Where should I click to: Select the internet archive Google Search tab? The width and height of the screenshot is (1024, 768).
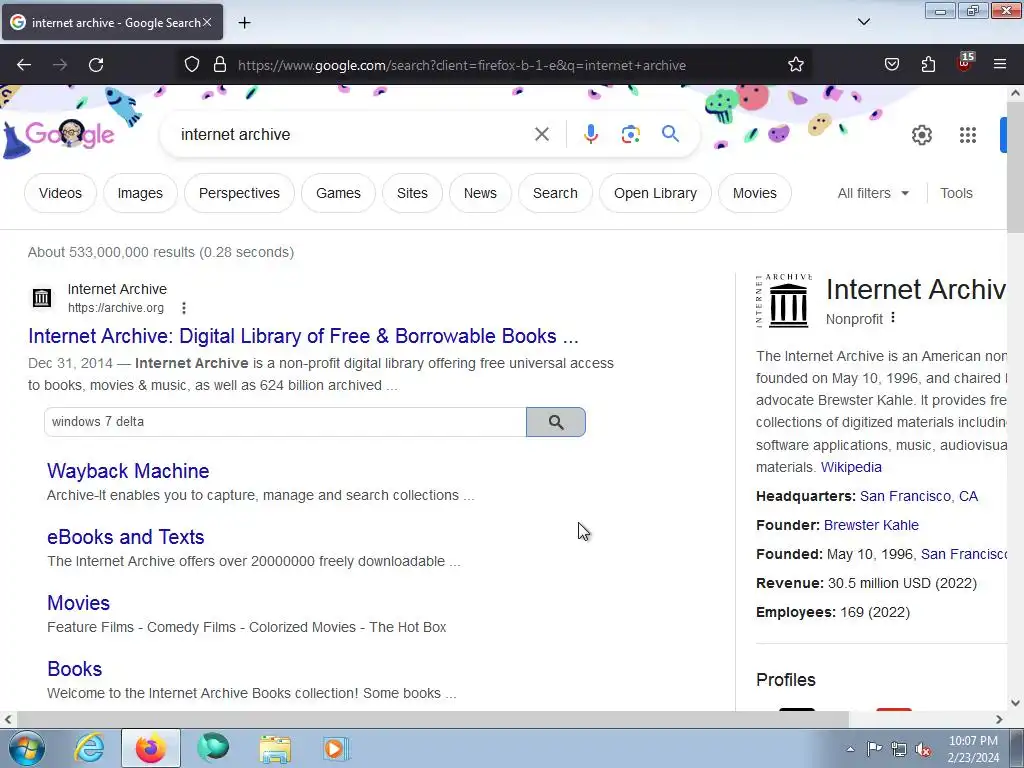(x=112, y=22)
